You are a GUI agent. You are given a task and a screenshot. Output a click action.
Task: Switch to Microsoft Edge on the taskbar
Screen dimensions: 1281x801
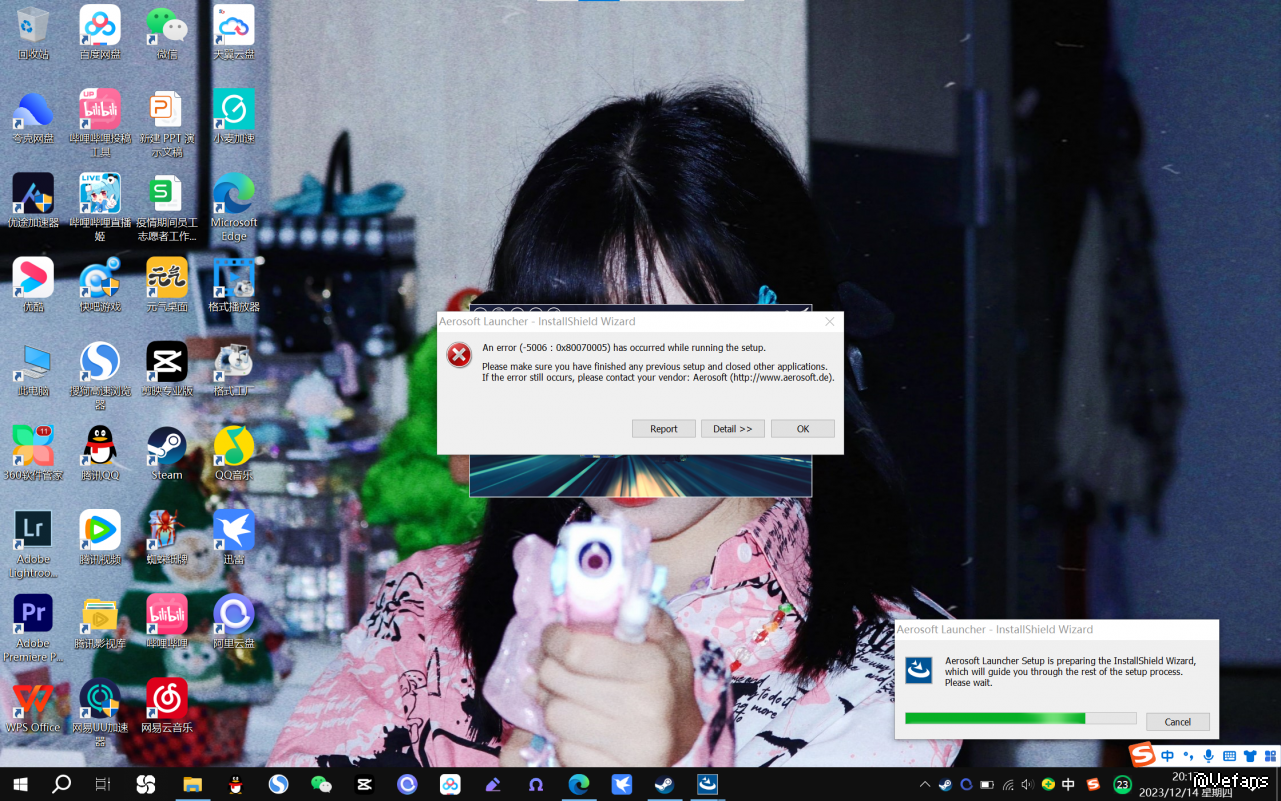click(579, 785)
